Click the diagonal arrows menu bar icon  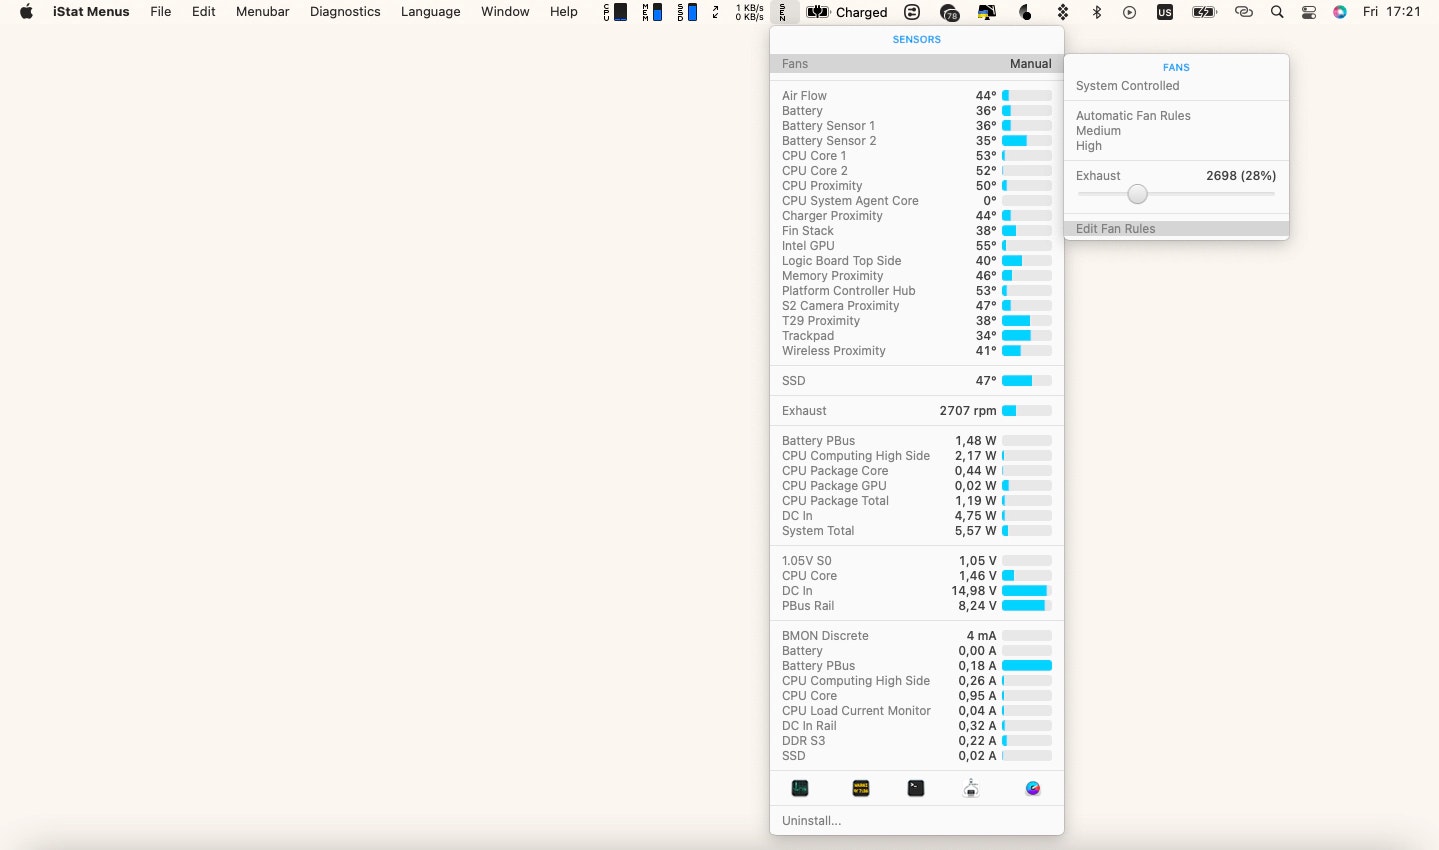(x=715, y=12)
